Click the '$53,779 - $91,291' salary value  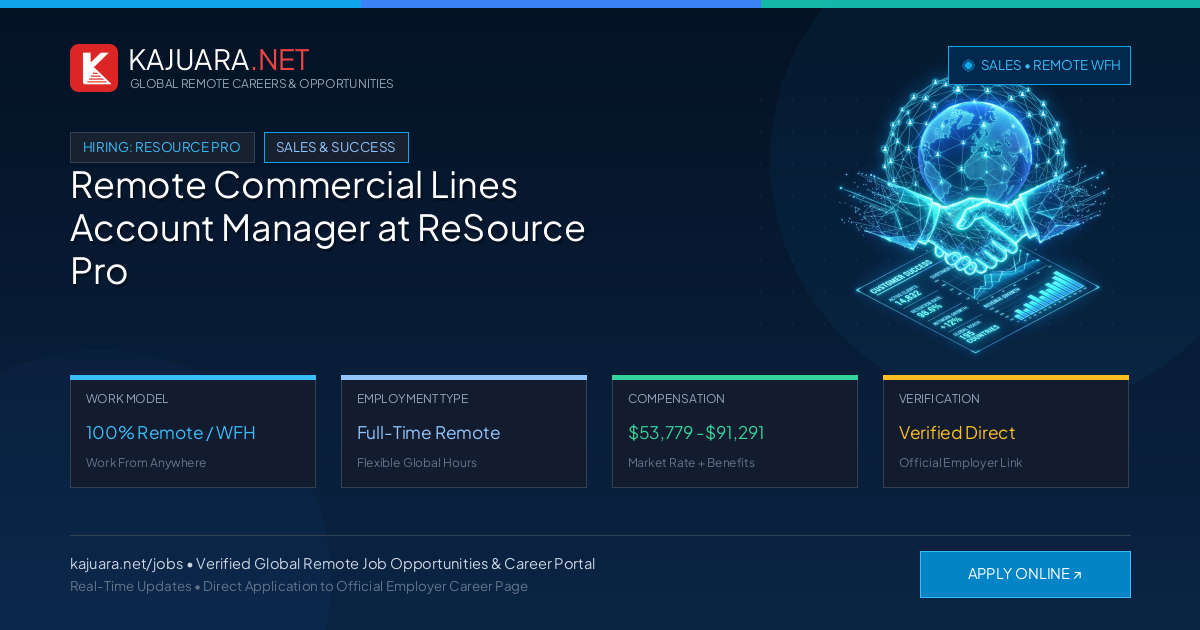click(x=696, y=433)
